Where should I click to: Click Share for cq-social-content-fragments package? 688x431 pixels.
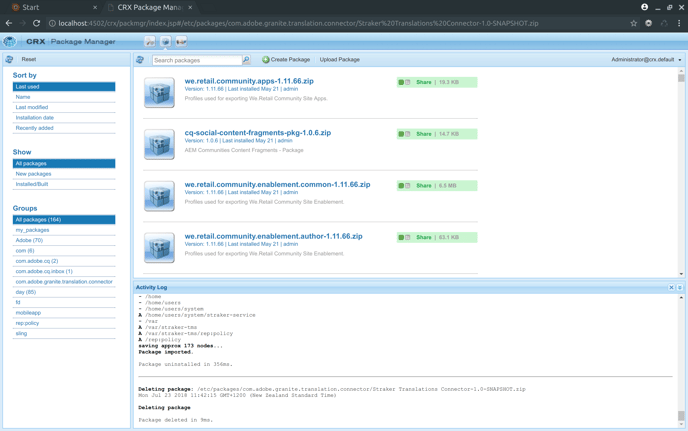[423, 134]
